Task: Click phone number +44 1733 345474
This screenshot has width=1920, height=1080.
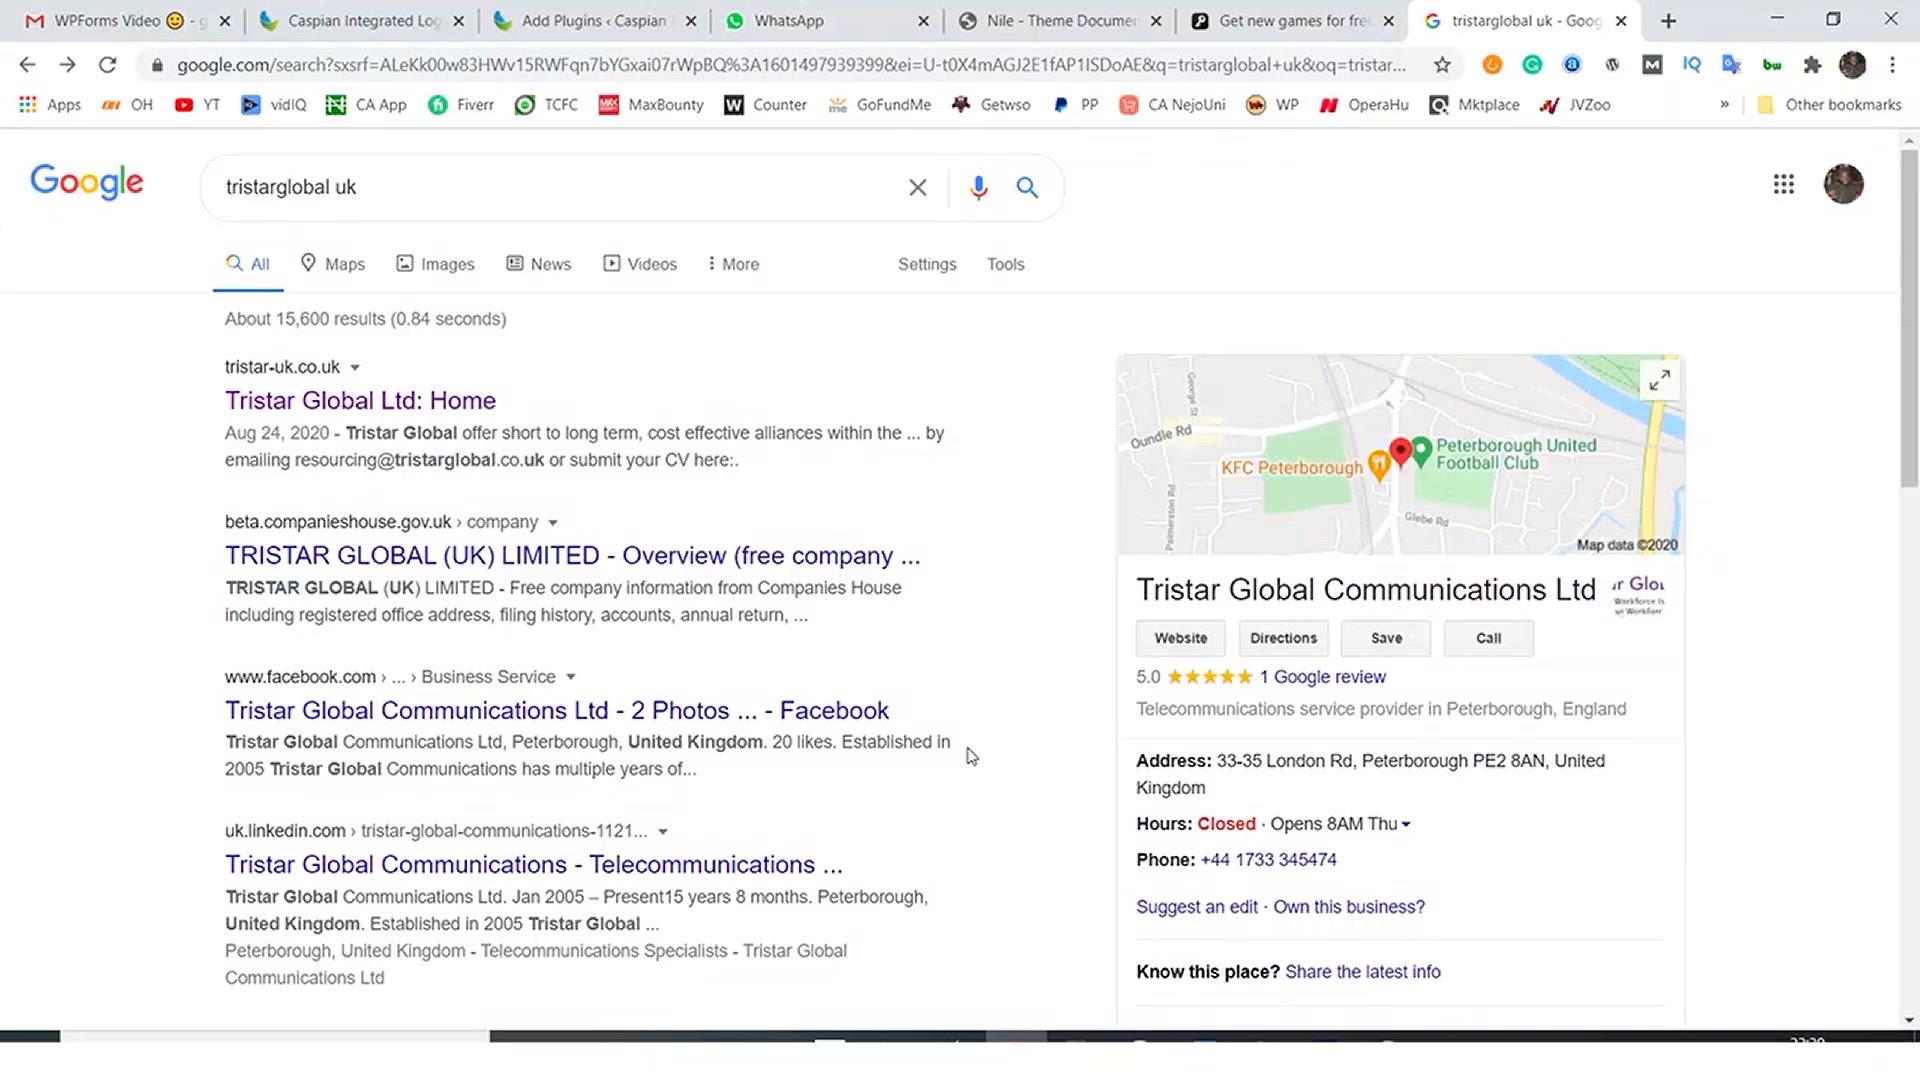Action: coord(1268,860)
